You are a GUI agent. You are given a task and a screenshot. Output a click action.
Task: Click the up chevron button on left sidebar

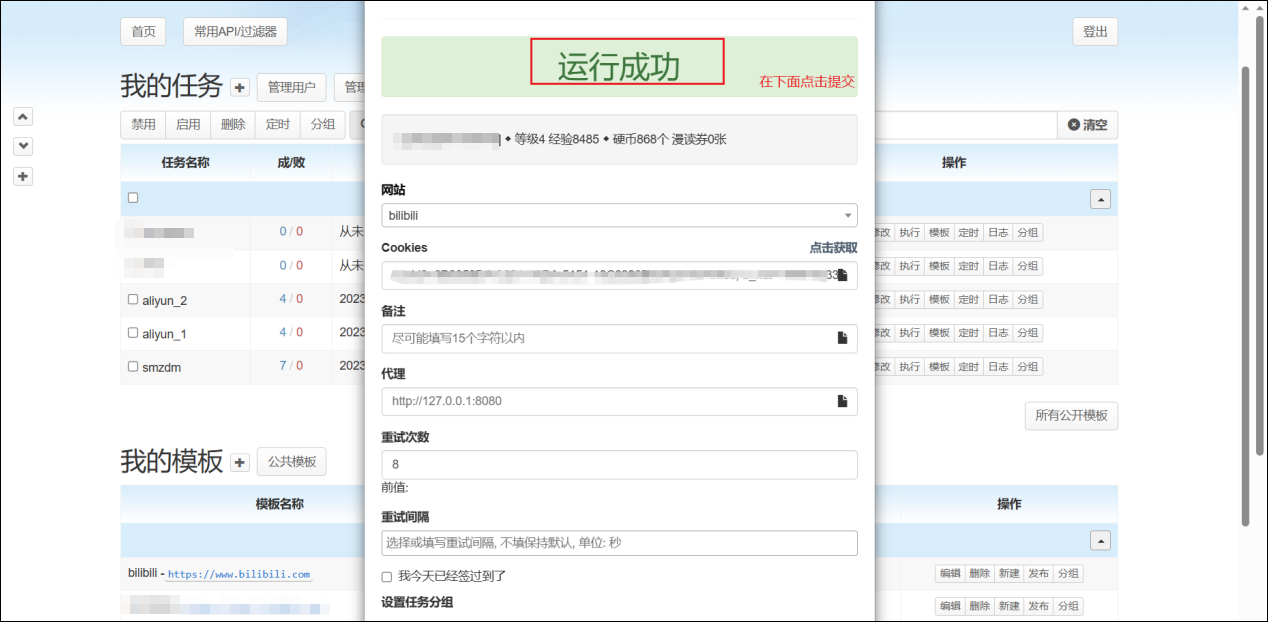pos(24,116)
